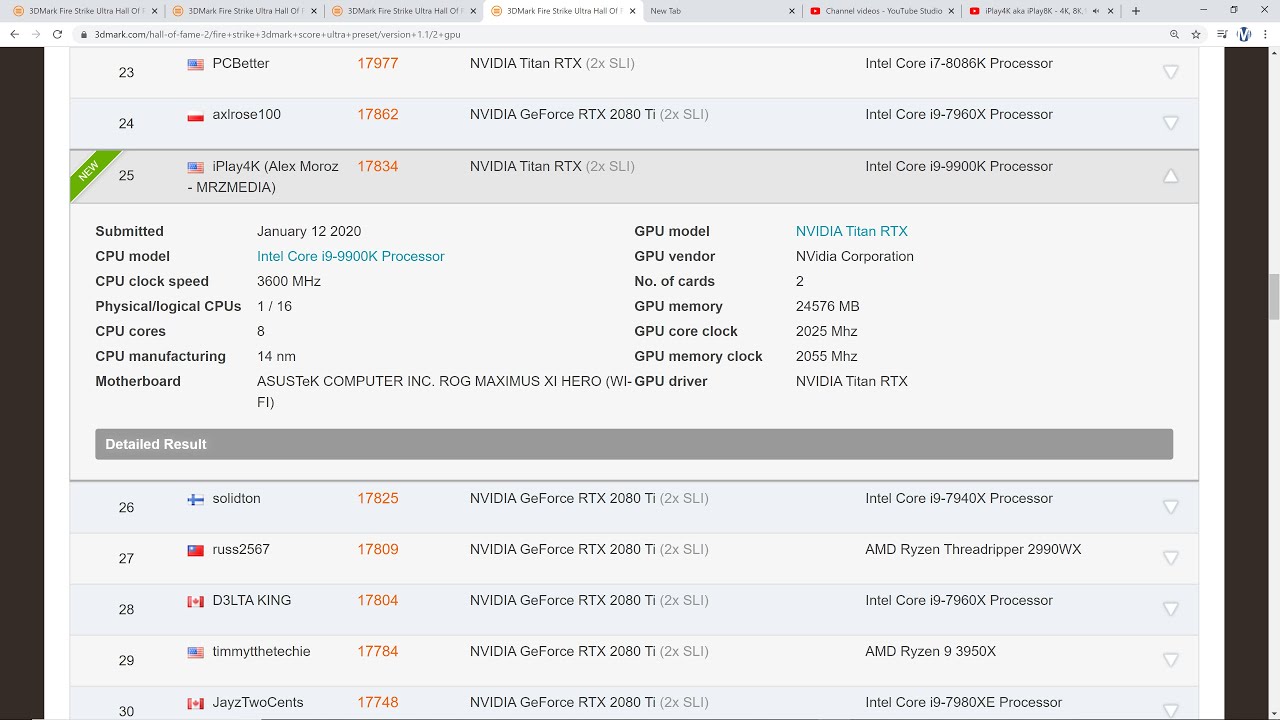Click AMD Ryzen Threadripper 2990WX text
This screenshot has height=720, width=1280.
point(973,549)
